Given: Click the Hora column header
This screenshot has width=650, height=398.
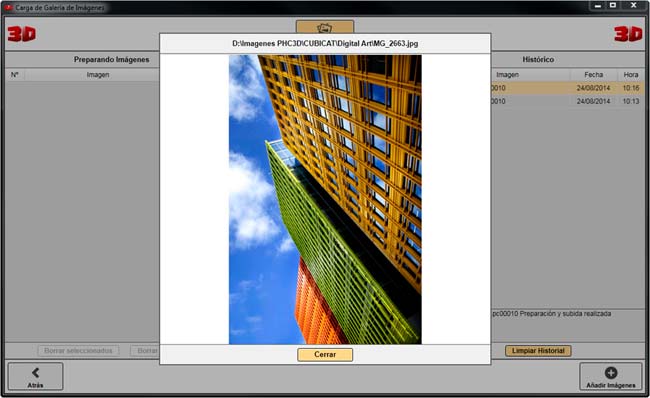Looking at the screenshot, I should [631, 75].
